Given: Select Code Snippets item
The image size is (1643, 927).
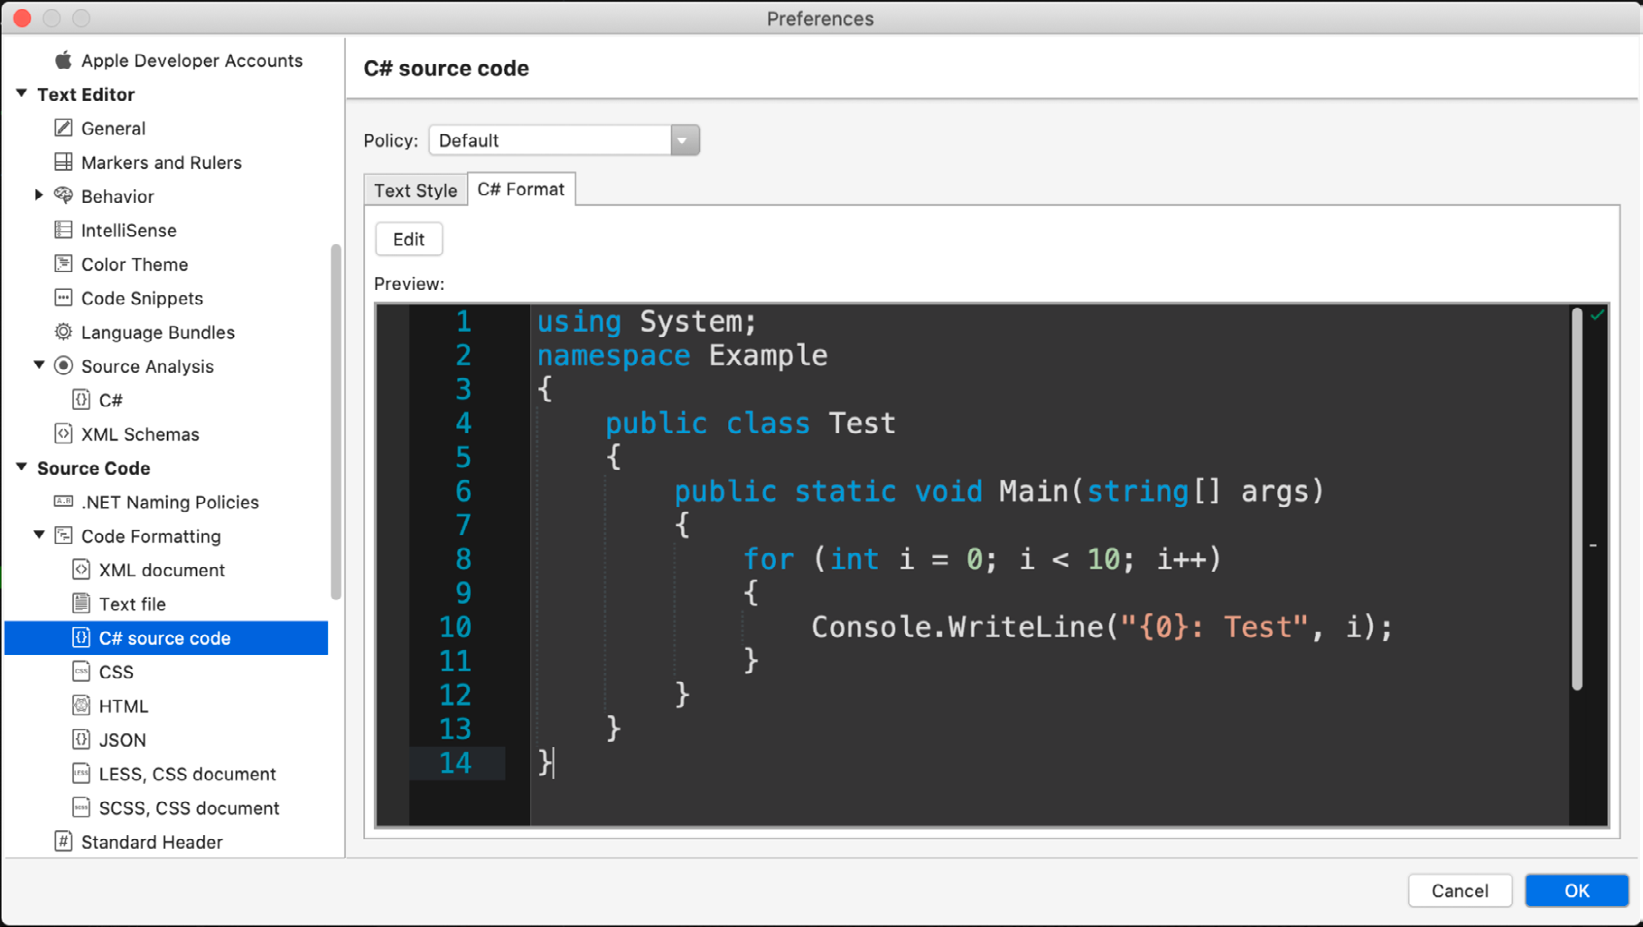Looking at the screenshot, I should (142, 298).
